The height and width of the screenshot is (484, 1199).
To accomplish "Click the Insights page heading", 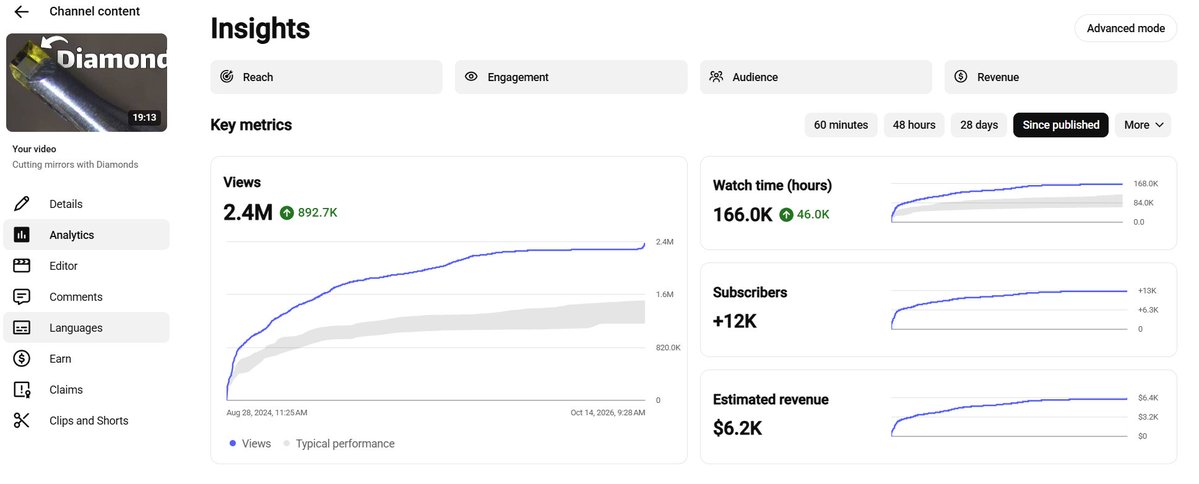I will pos(260,28).
